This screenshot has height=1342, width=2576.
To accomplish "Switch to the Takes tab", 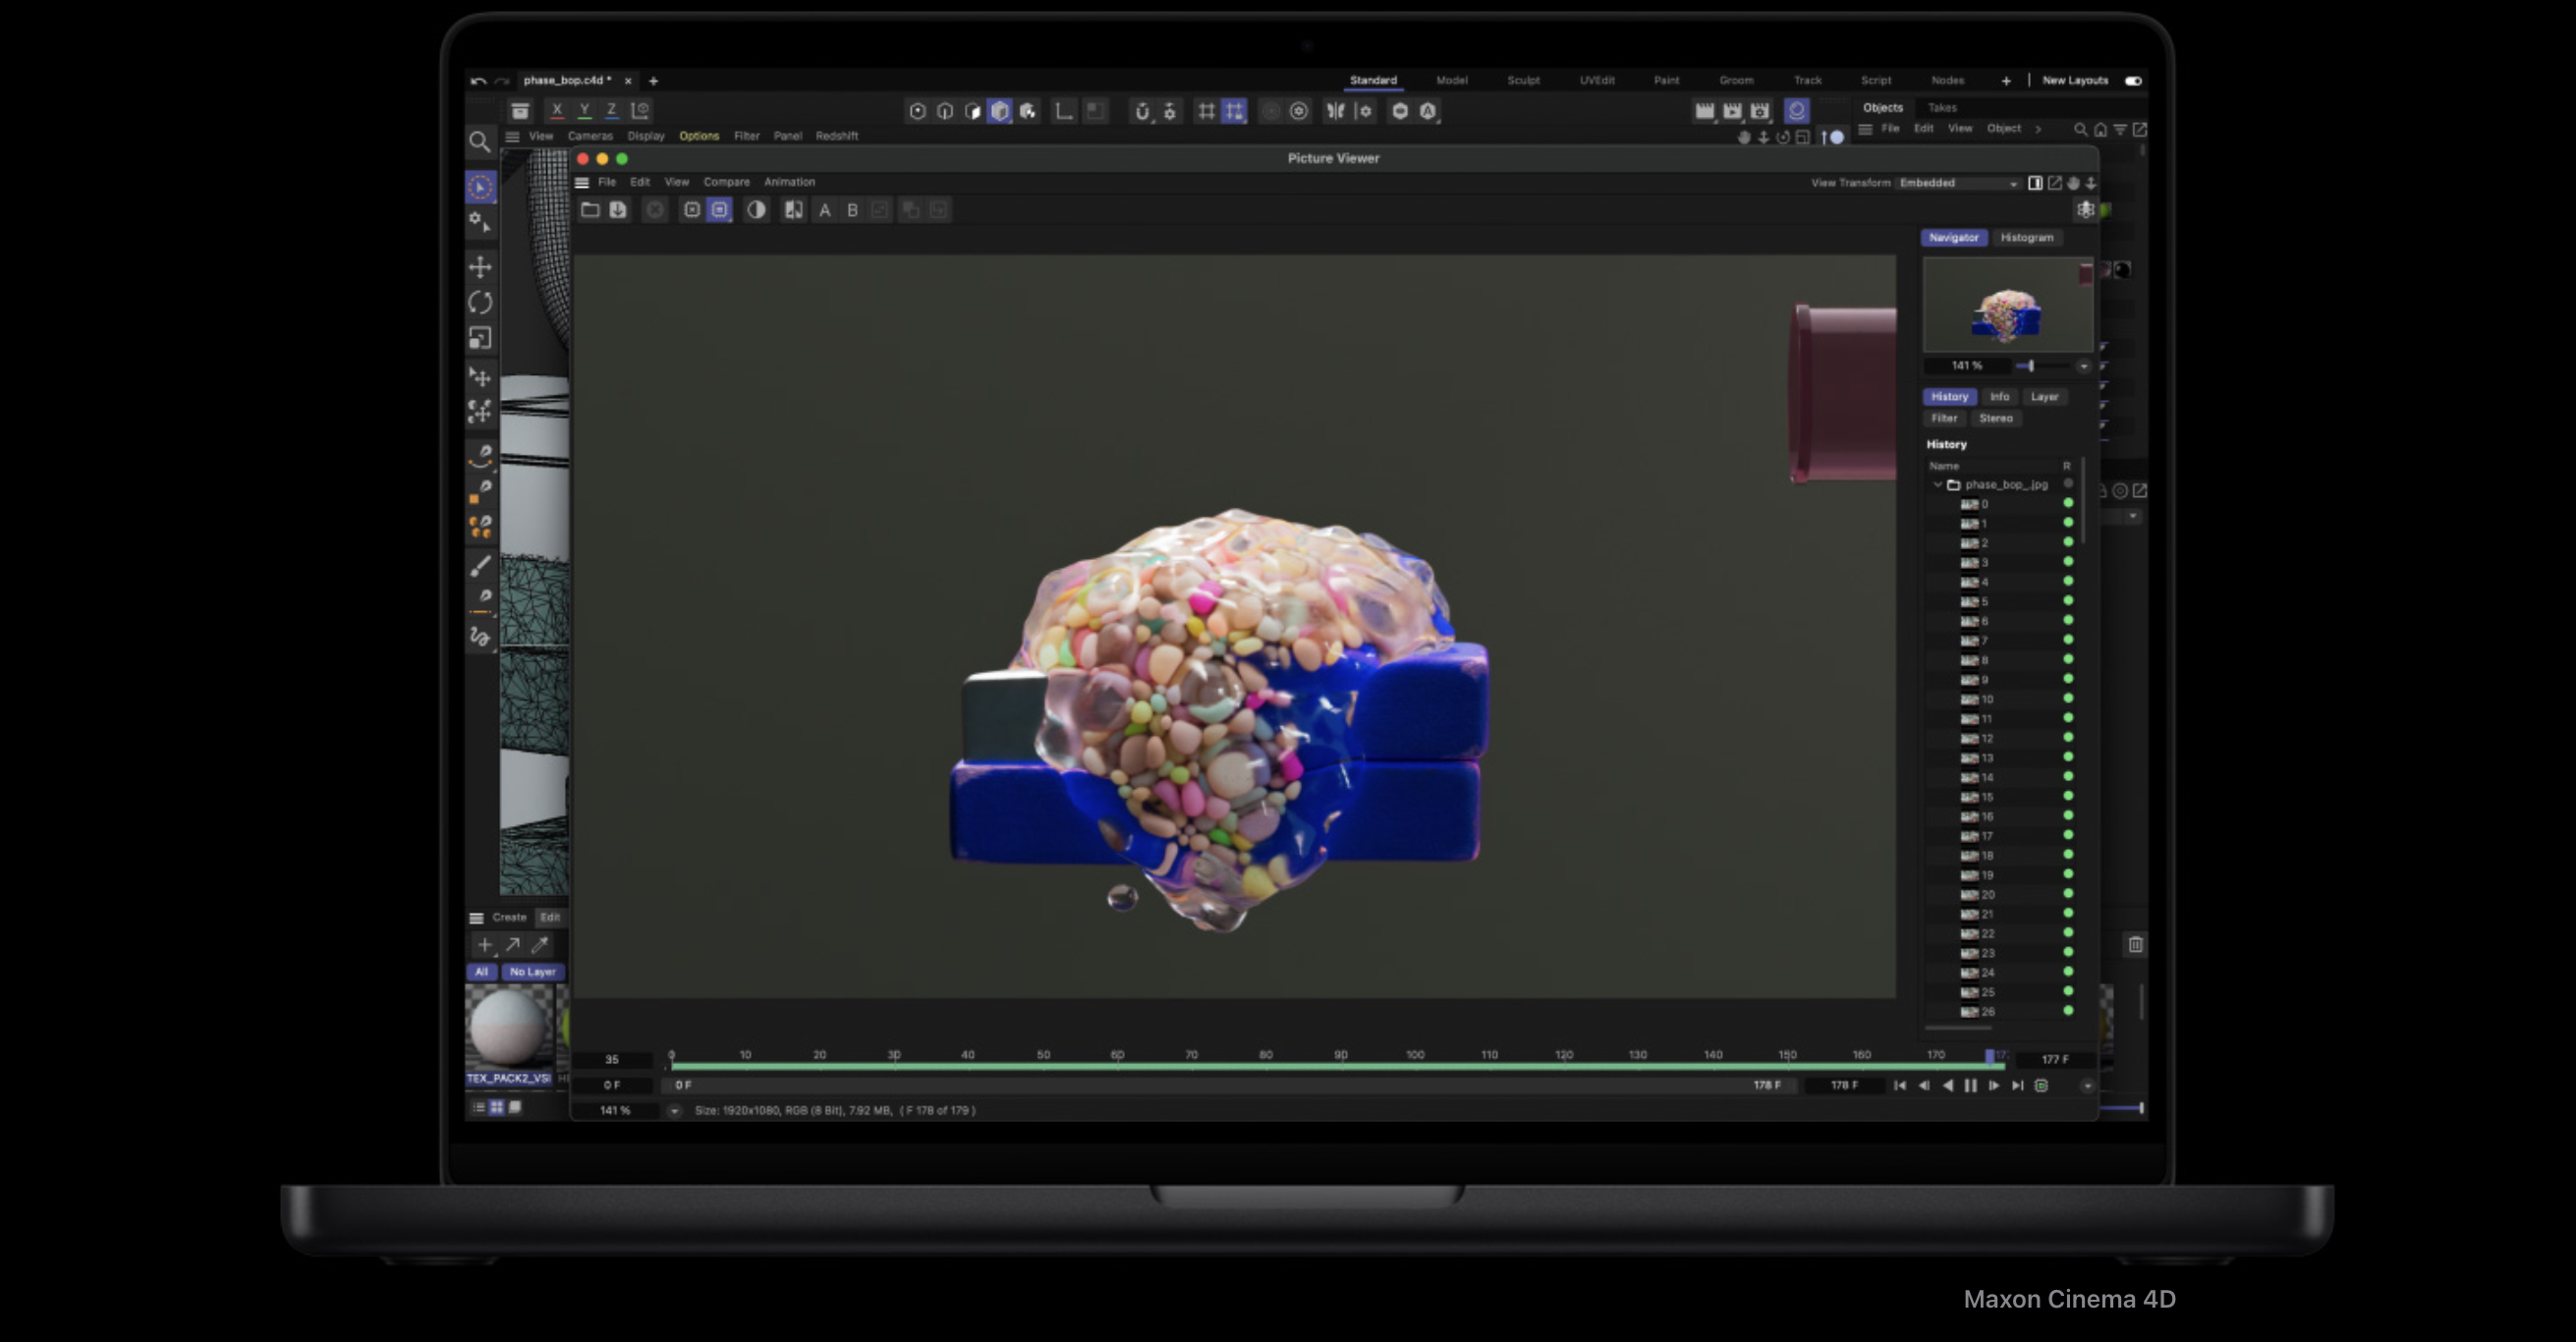I will click(1942, 108).
